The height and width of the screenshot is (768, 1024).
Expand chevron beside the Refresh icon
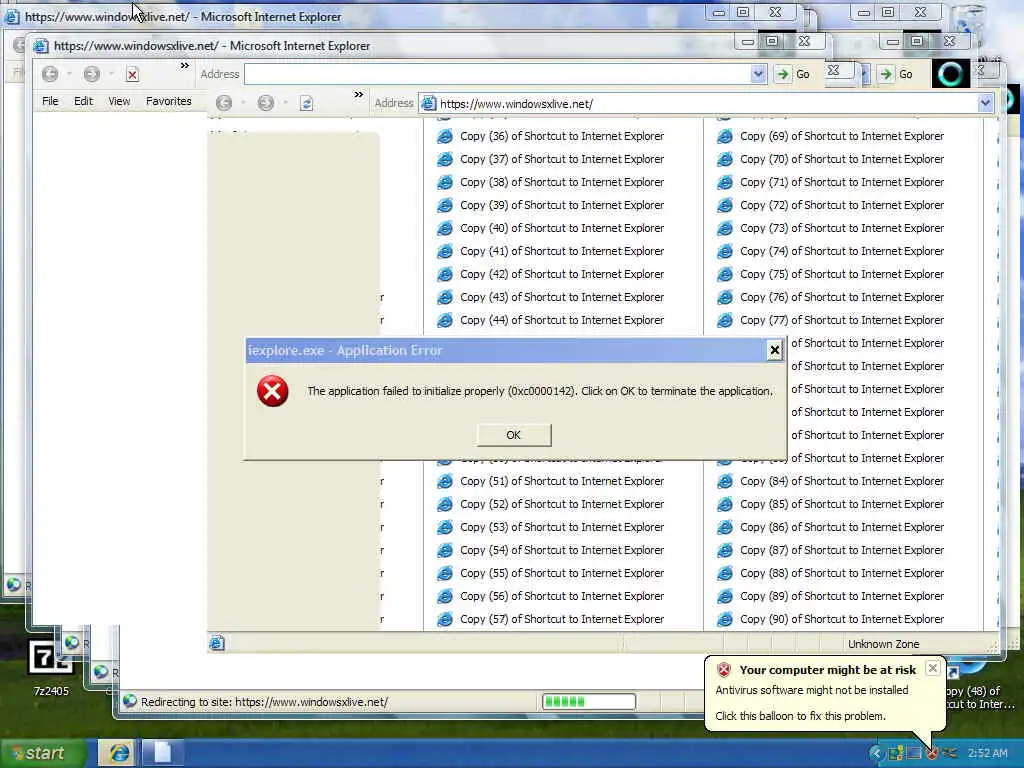pos(359,95)
